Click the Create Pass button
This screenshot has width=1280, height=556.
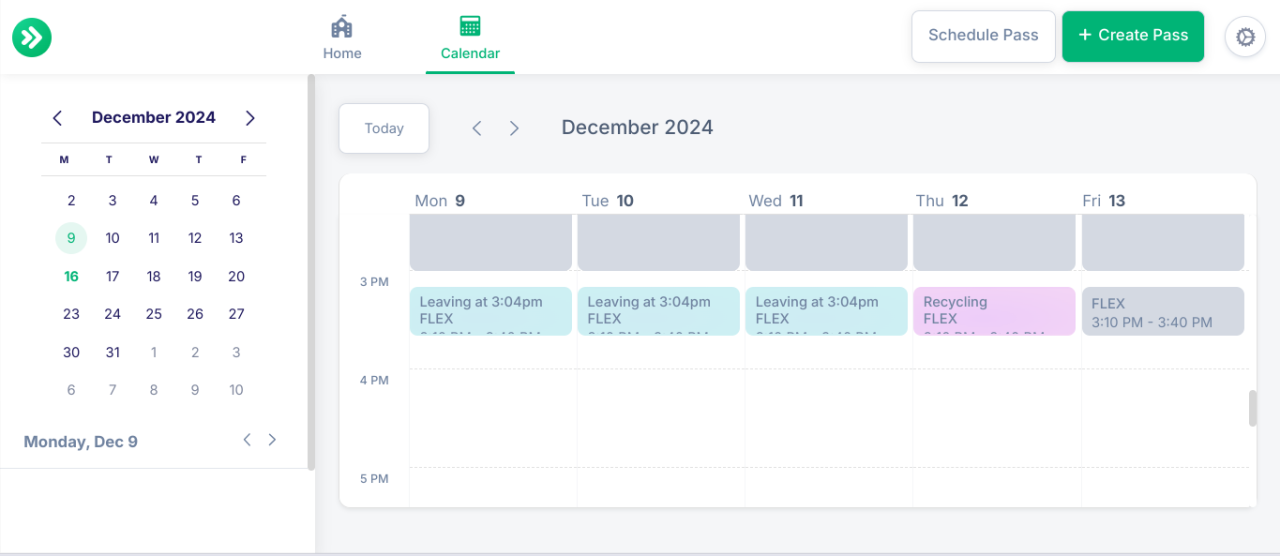pyautogui.click(x=1133, y=36)
